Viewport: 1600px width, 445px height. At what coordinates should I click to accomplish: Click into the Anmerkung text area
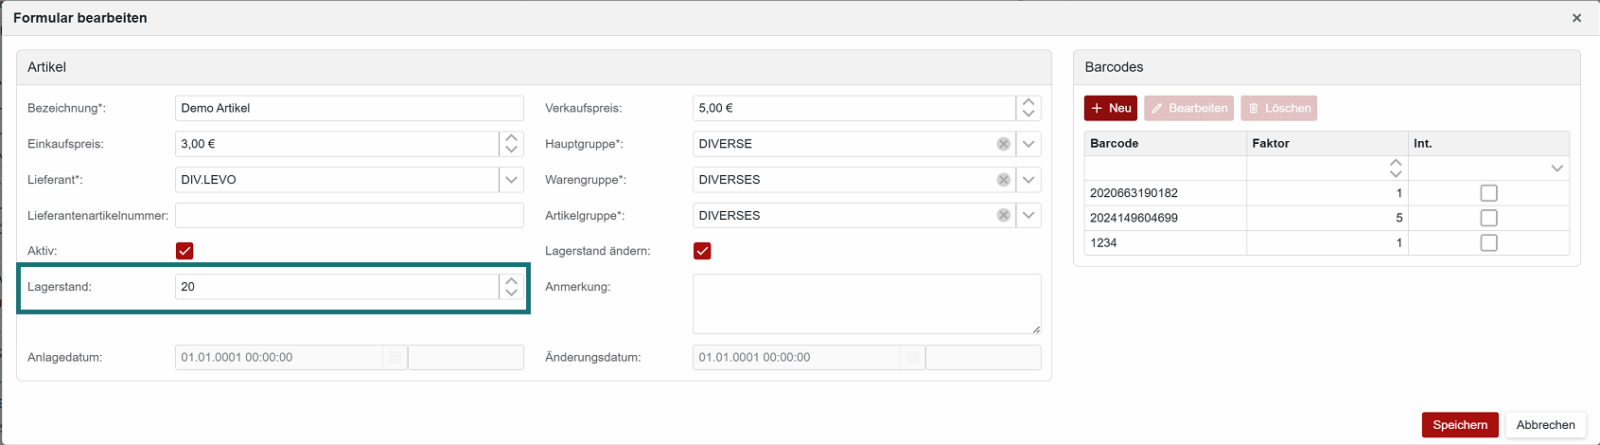tap(866, 304)
